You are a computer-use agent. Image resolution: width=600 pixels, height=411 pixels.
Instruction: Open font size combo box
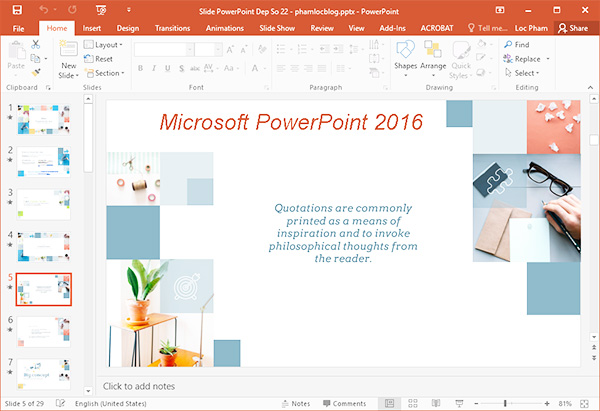click(208, 49)
